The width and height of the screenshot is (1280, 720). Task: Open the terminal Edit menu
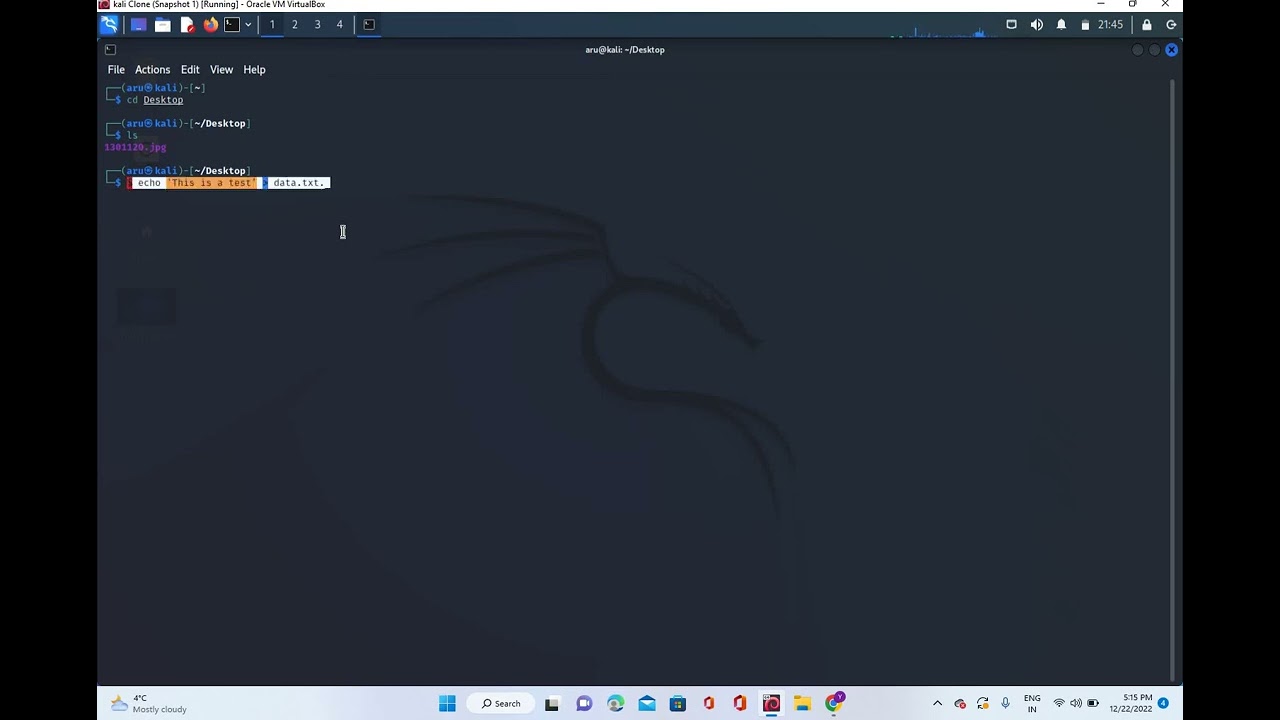[x=190, y=69]
